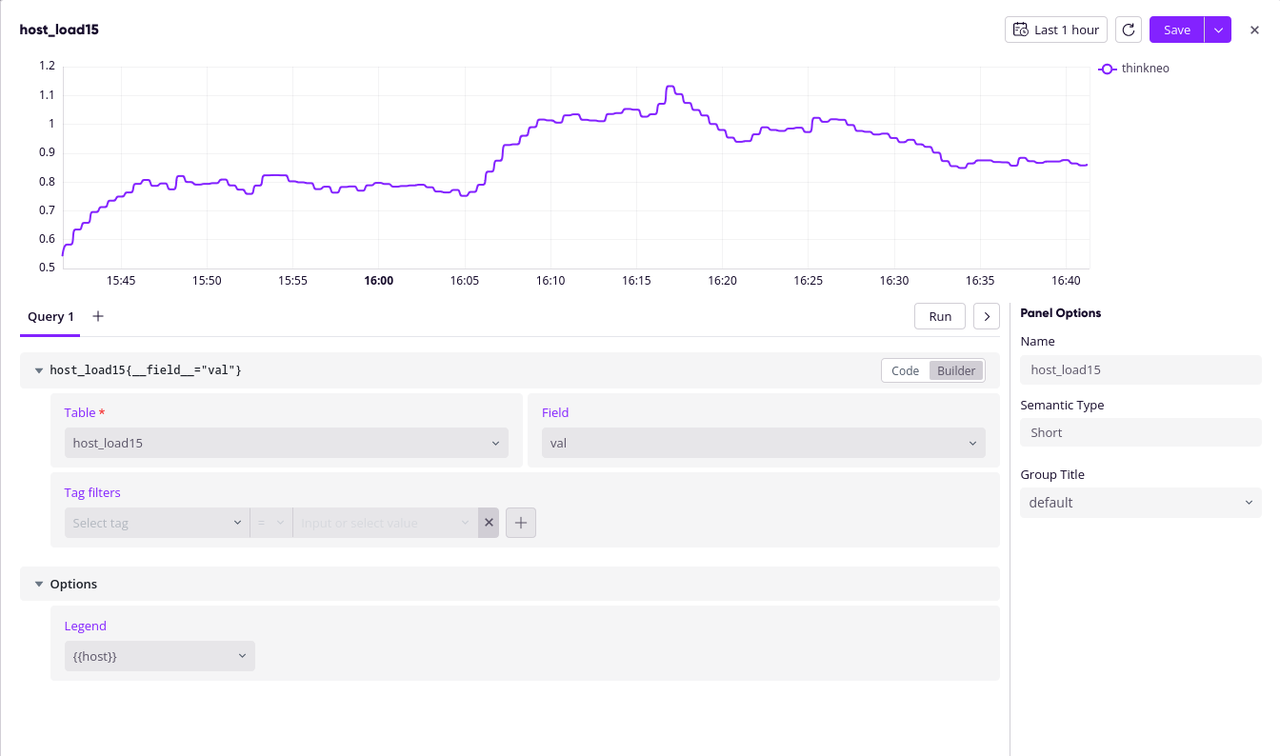This screenshot has height=756, width=1280.
Task: Click the Run button
Action: coord(939,316)
